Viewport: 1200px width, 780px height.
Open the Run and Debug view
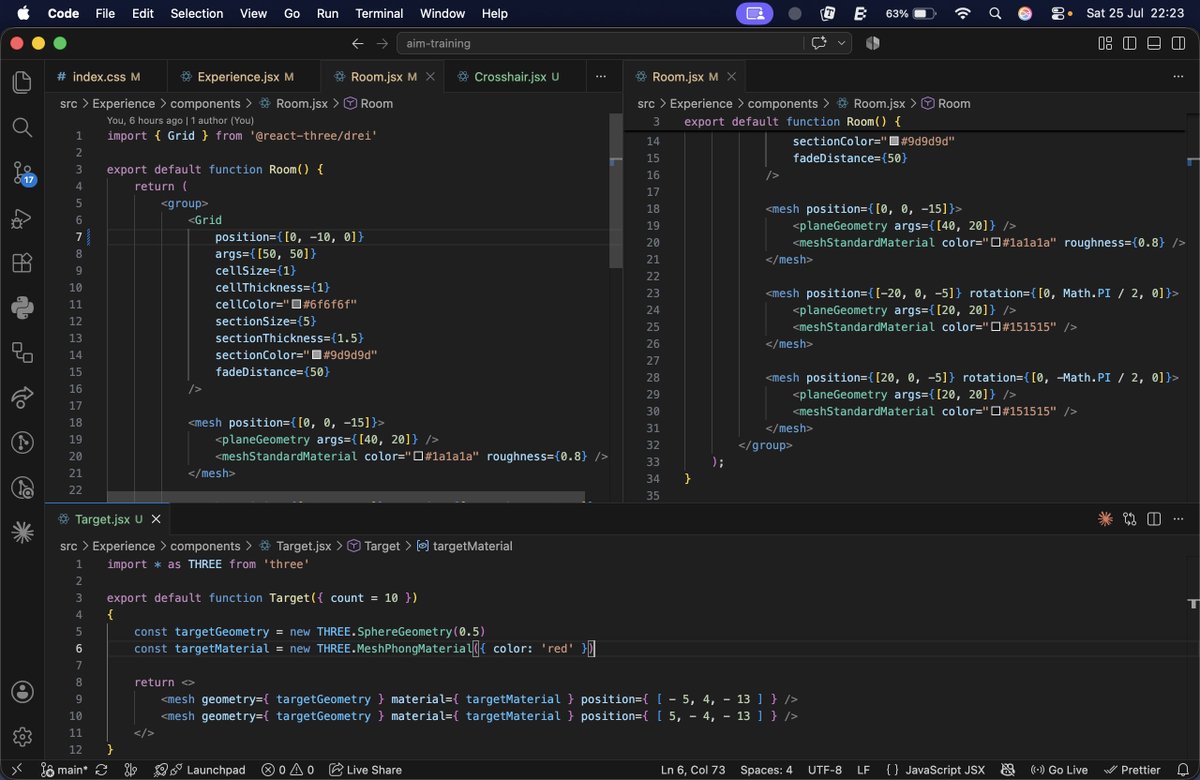[22, 219]
